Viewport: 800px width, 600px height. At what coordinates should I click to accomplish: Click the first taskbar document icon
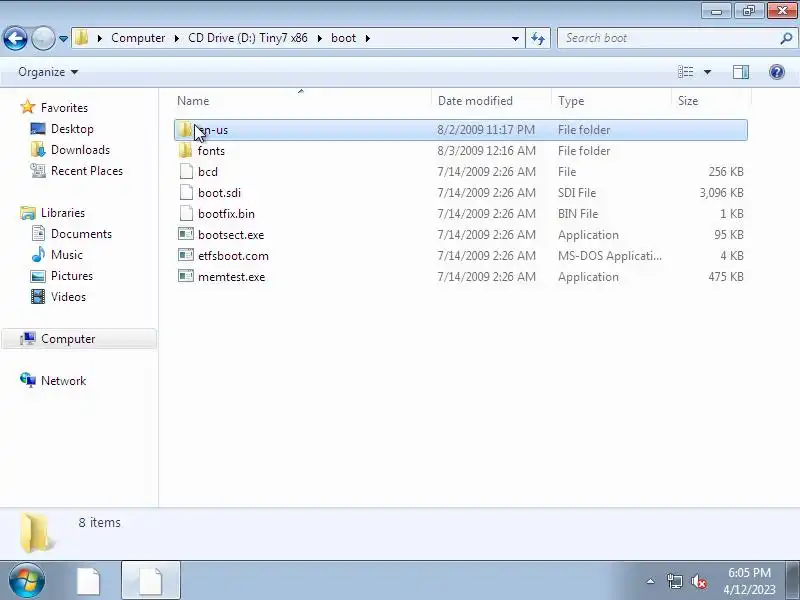pyautogui.click(x=89, y=581)
